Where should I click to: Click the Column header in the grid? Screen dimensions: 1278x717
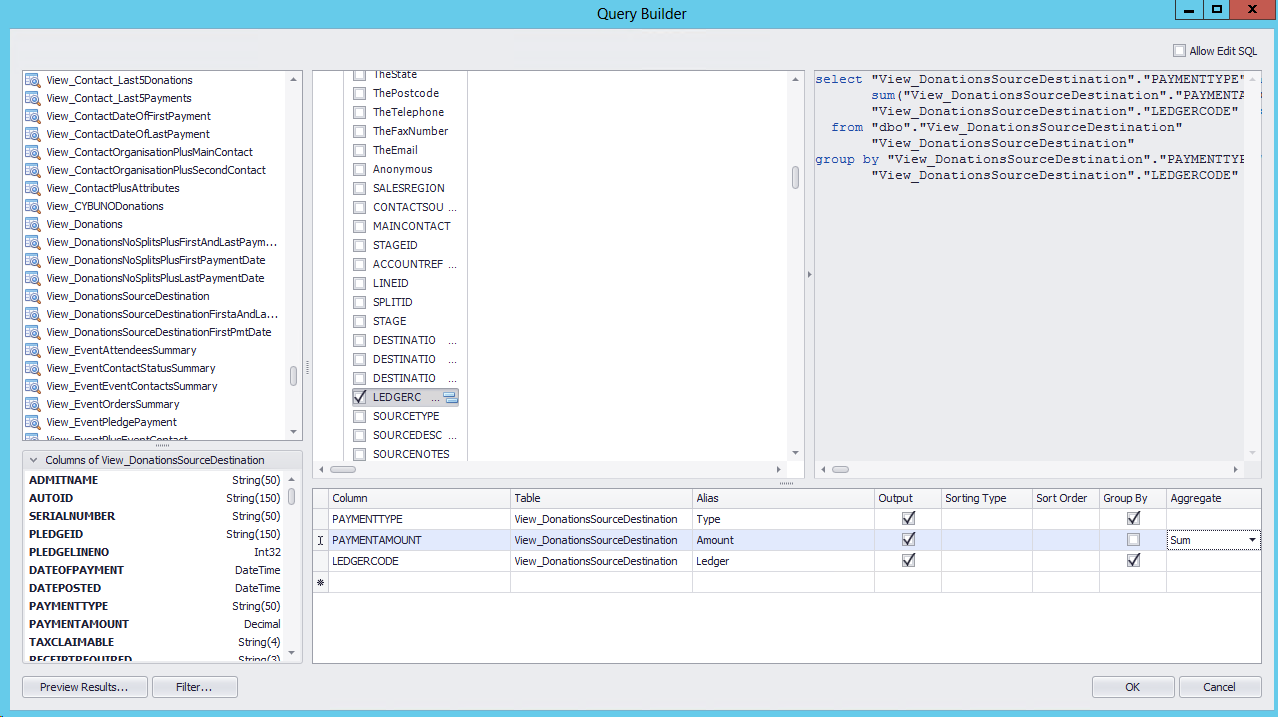pos(420,498)
